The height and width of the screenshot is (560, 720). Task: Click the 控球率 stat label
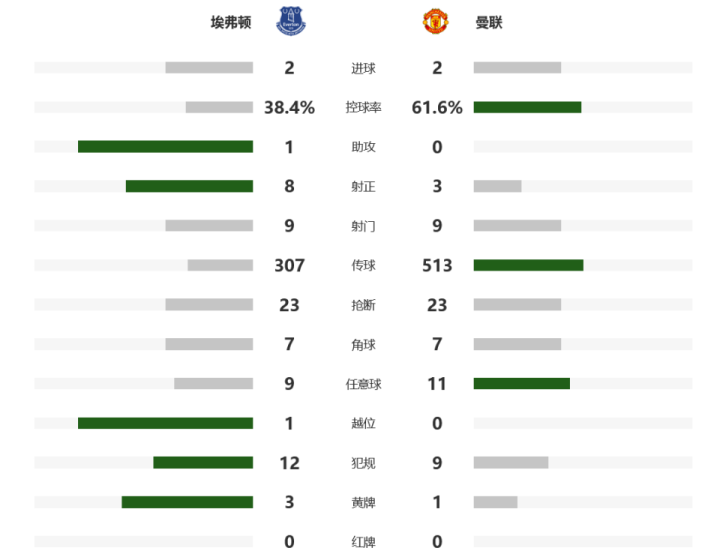(363, 107)
